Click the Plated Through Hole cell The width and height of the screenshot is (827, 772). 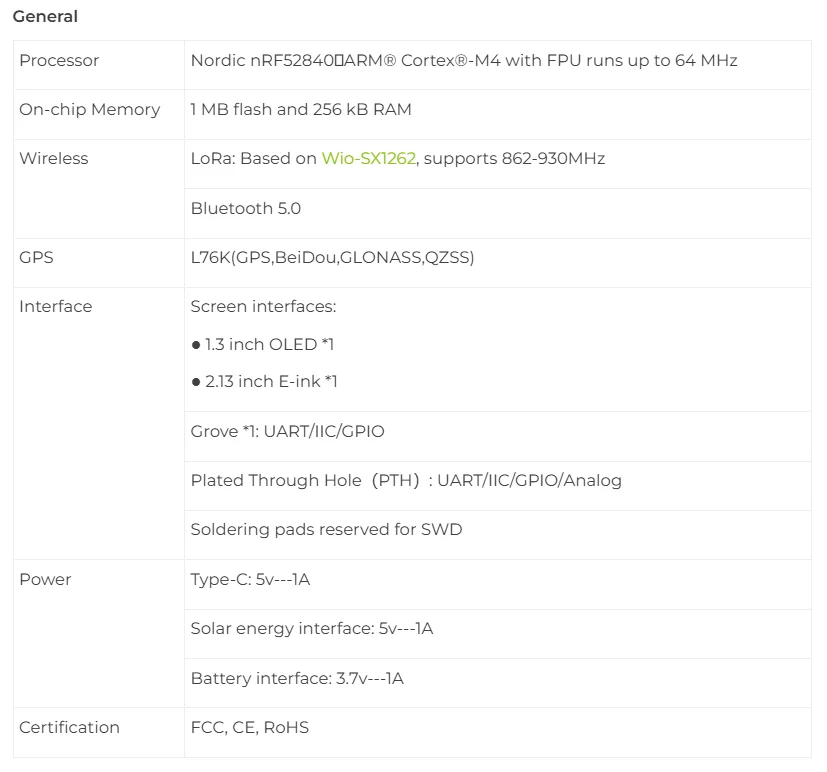tap(406, 481)
